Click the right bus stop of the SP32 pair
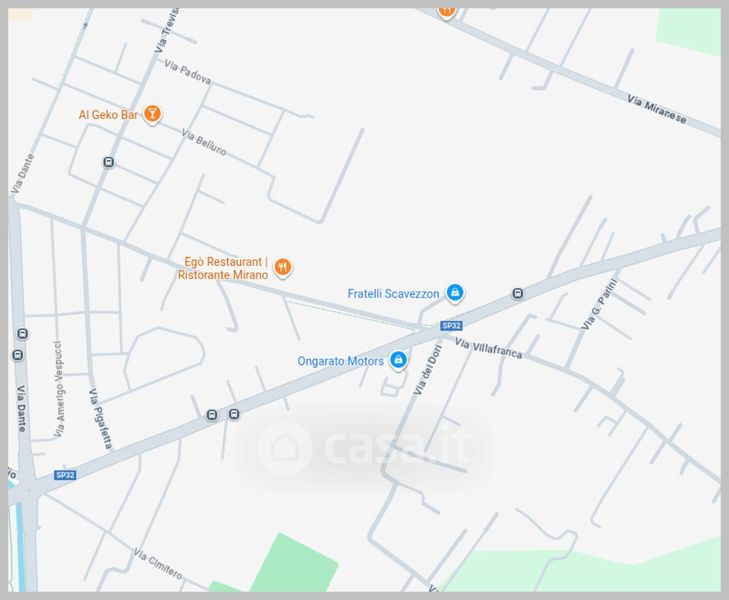Screen dimensions: 729x600 pyautogui.click(x=234, y=414)
